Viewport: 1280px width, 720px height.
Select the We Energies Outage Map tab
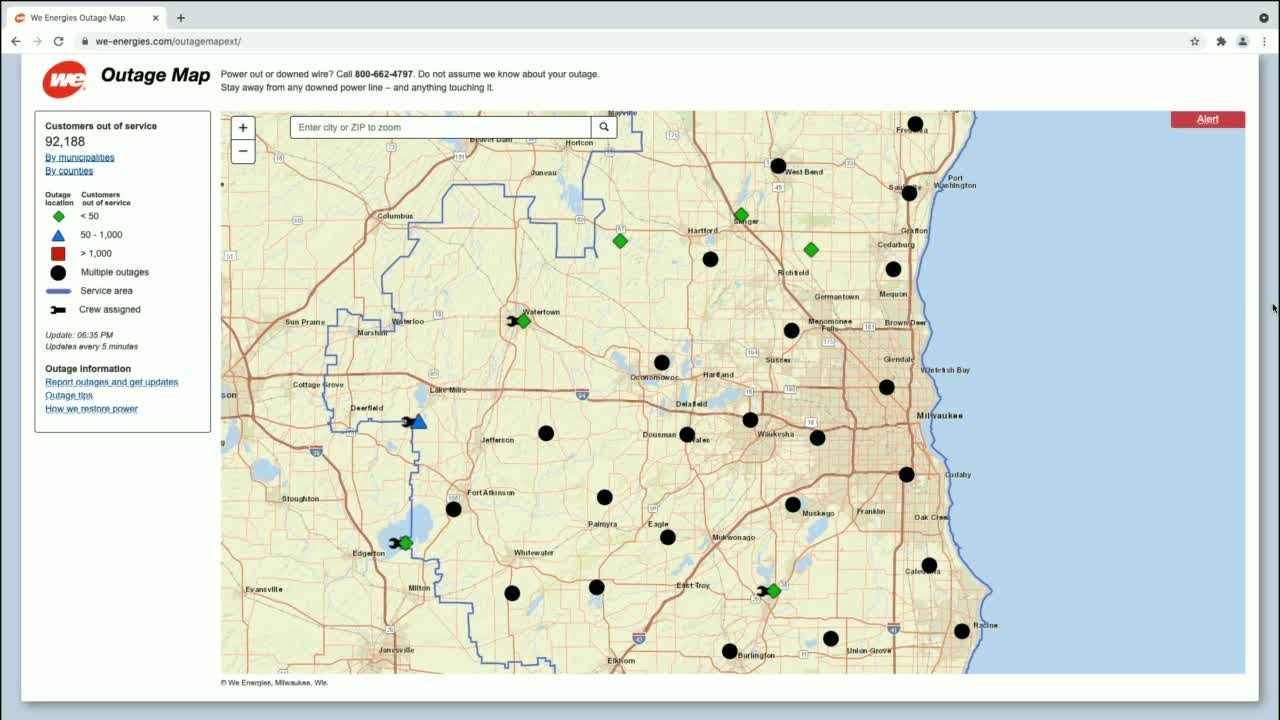coord(87,18)
